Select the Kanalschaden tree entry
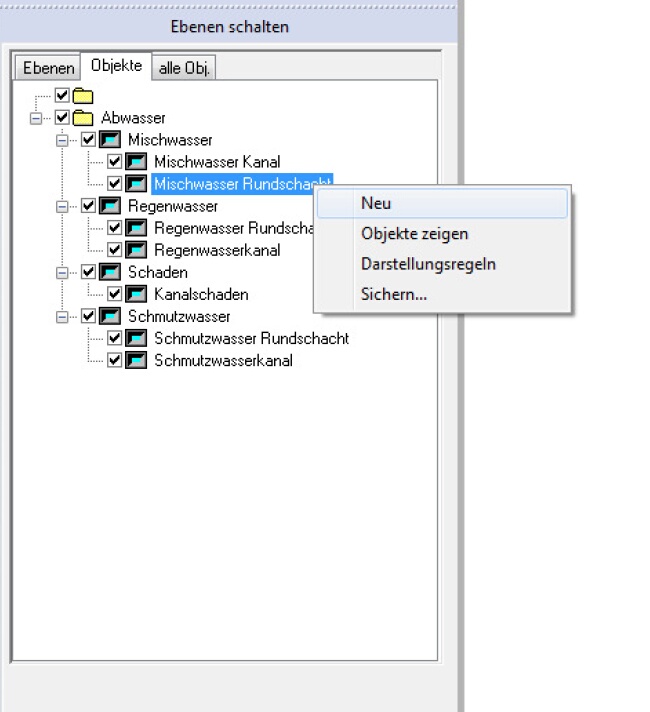The image size is (650, 712). click(x=201, y=294)
